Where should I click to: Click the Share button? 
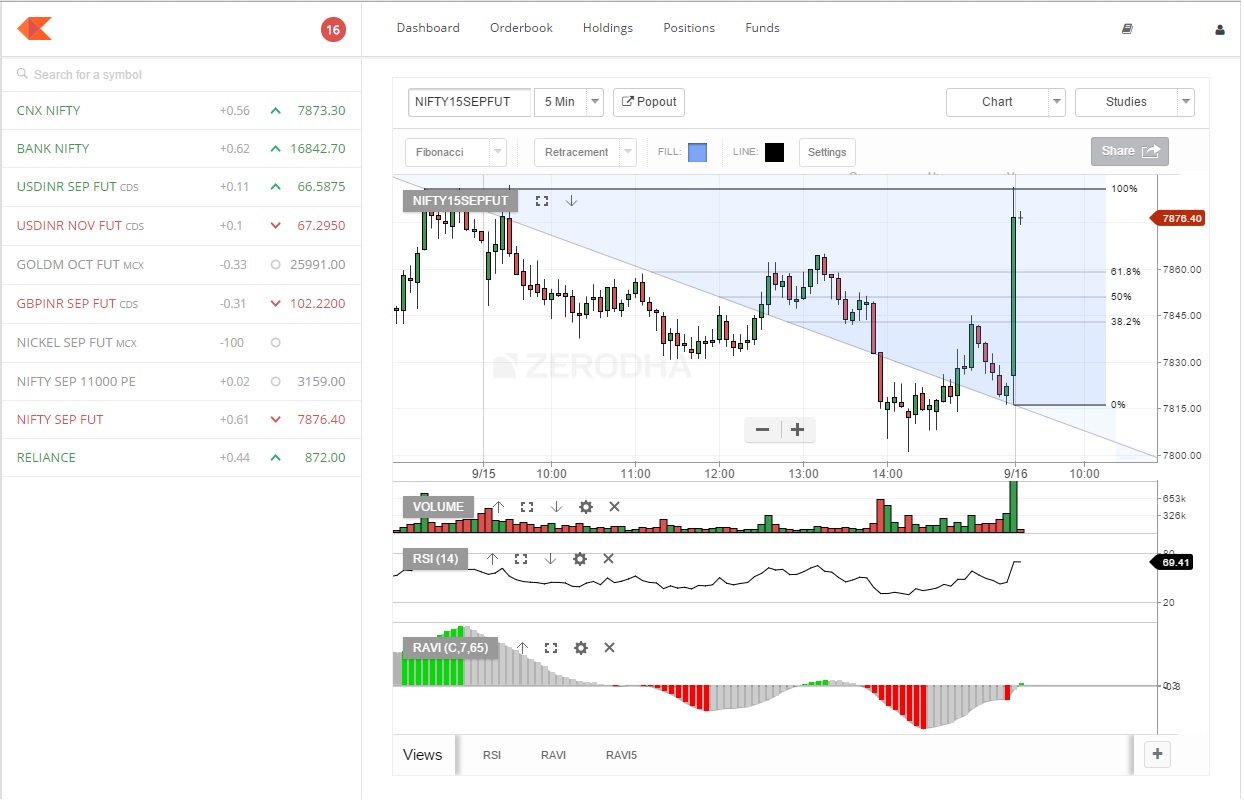point(1129,151)
